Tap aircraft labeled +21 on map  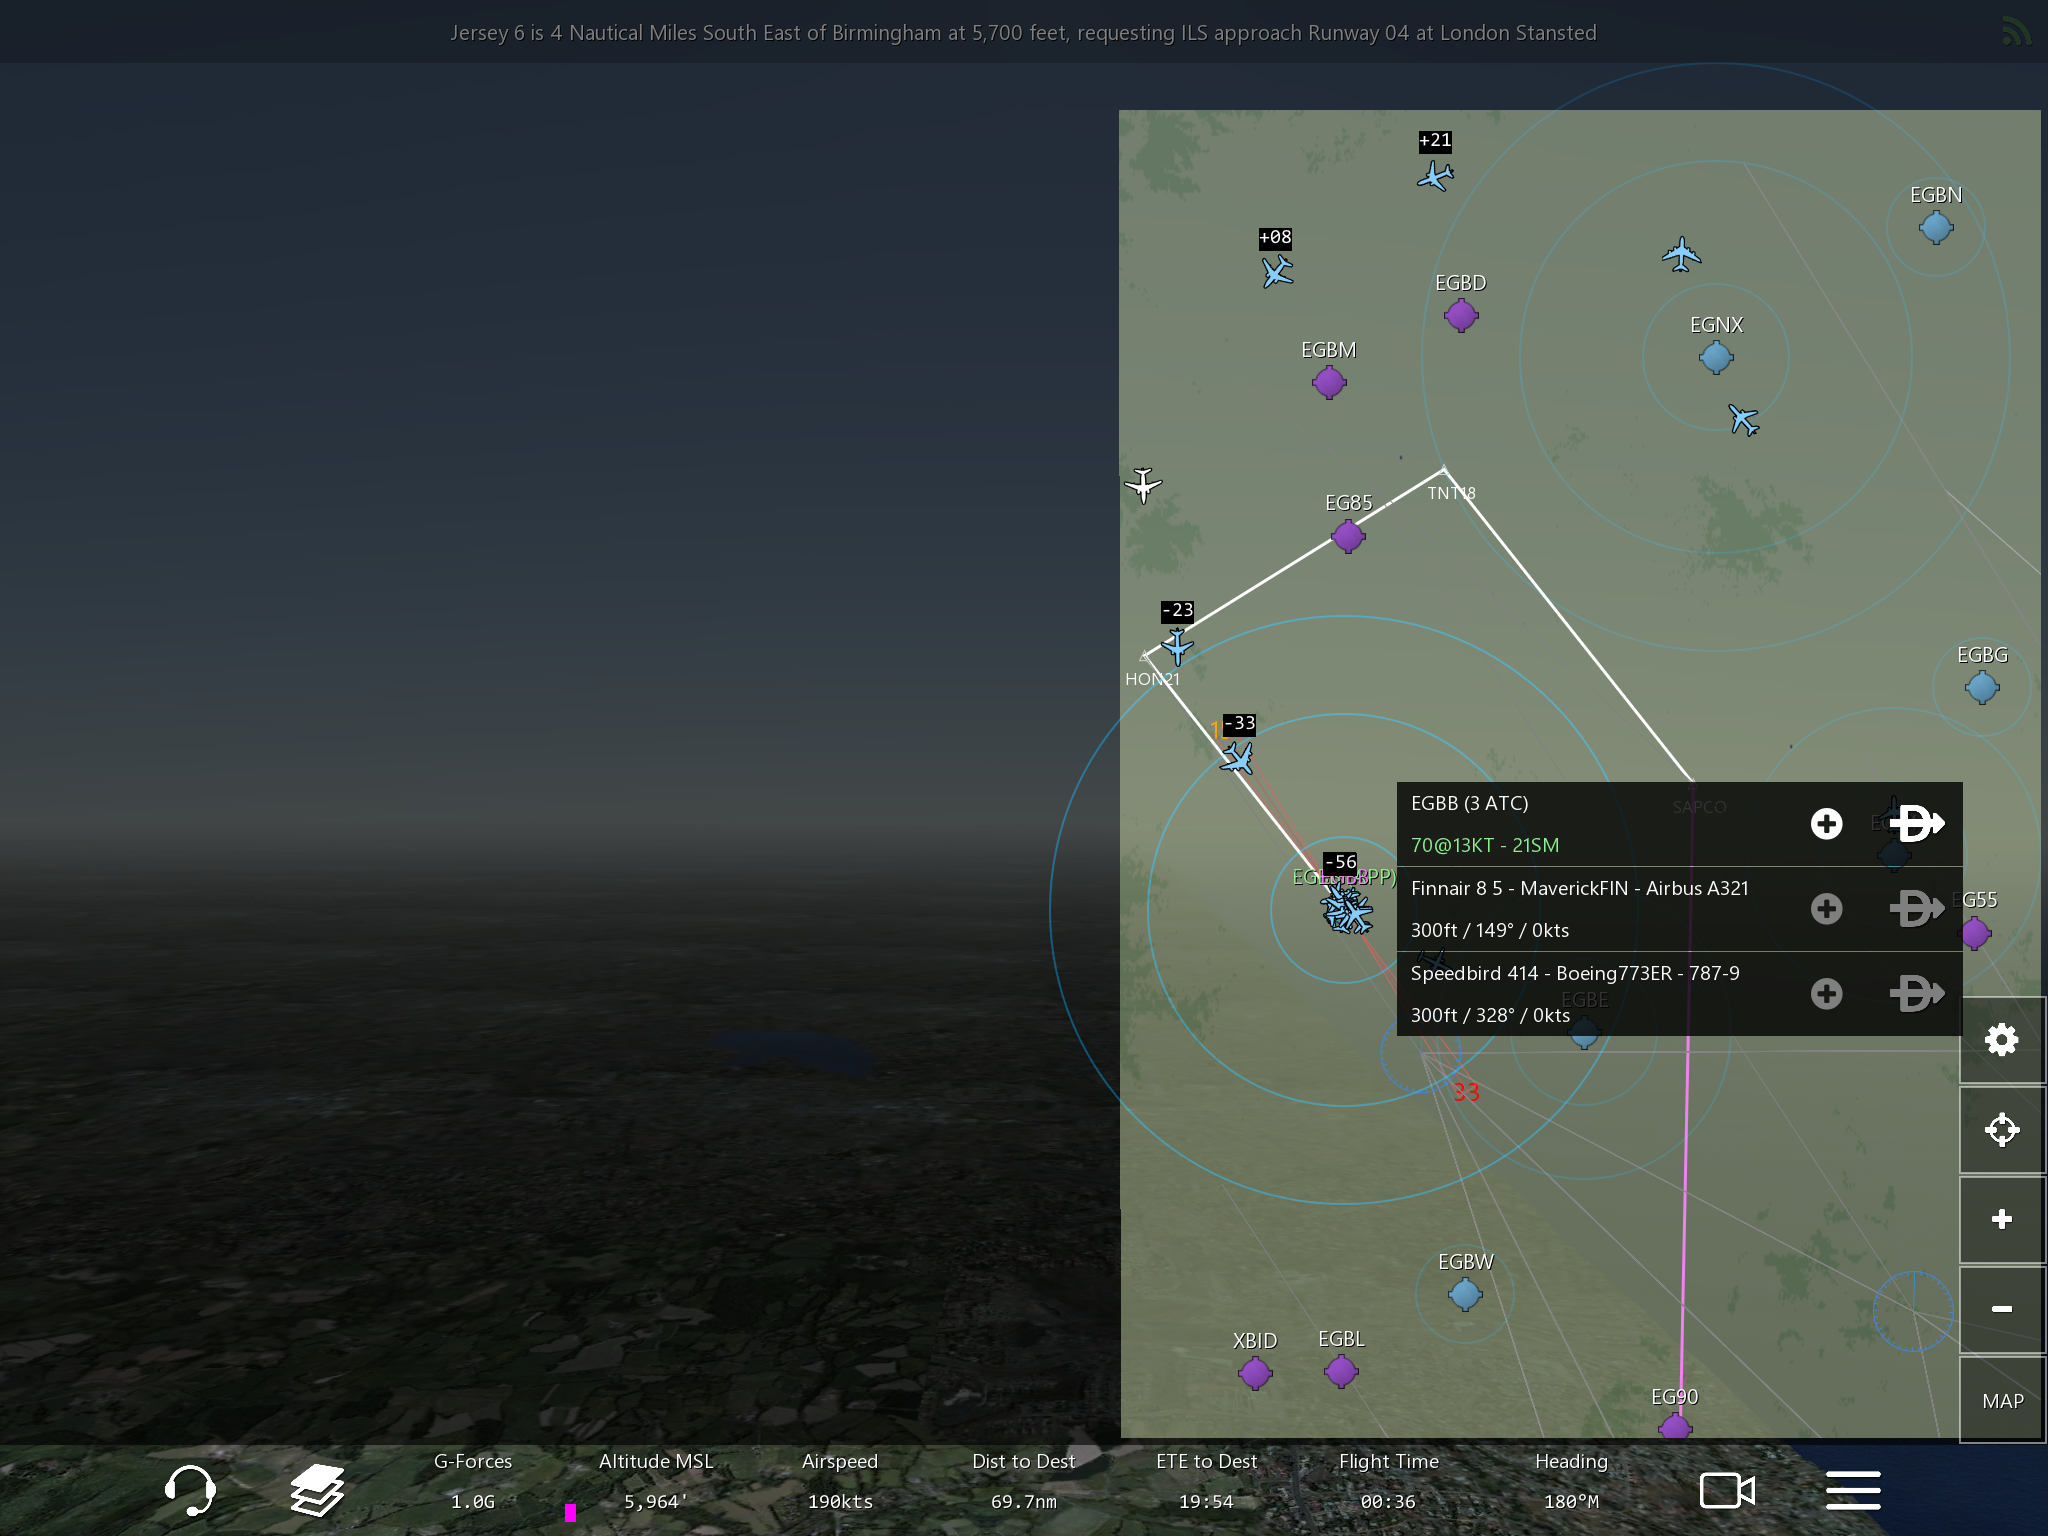point(1435,177)
